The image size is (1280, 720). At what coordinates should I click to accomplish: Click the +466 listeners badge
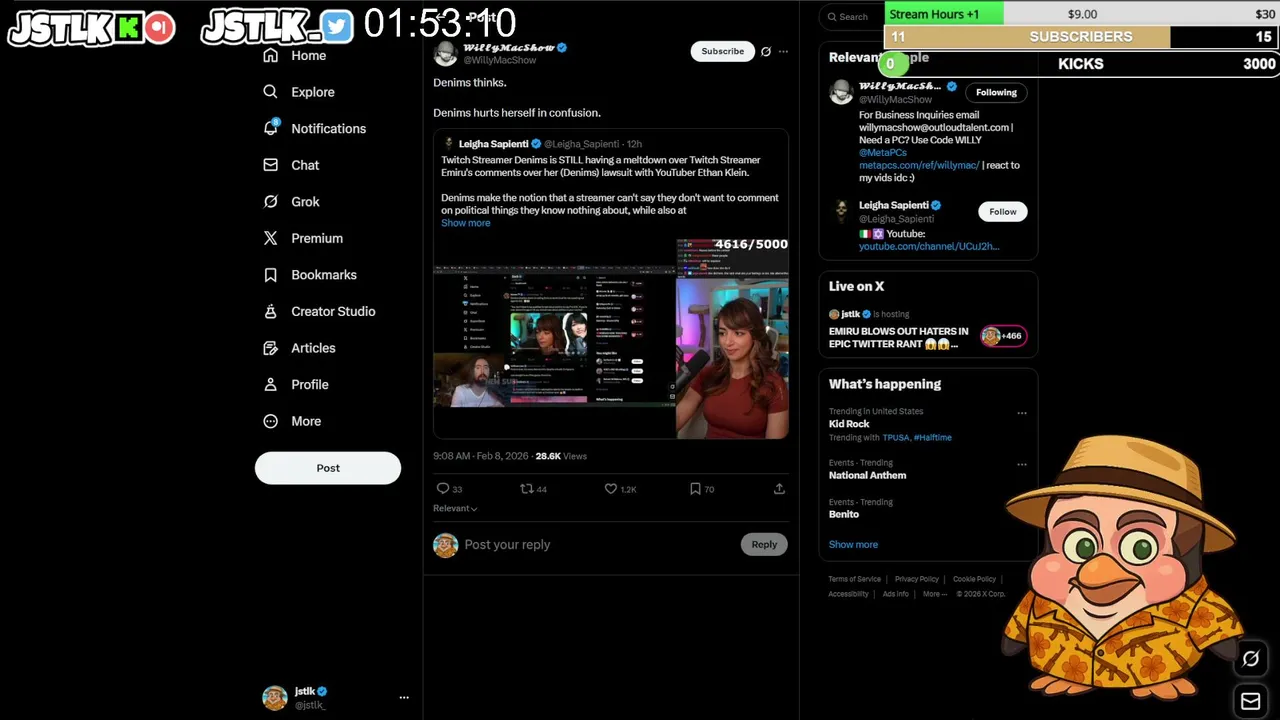pyautogui.click(x=1003, y=336)
